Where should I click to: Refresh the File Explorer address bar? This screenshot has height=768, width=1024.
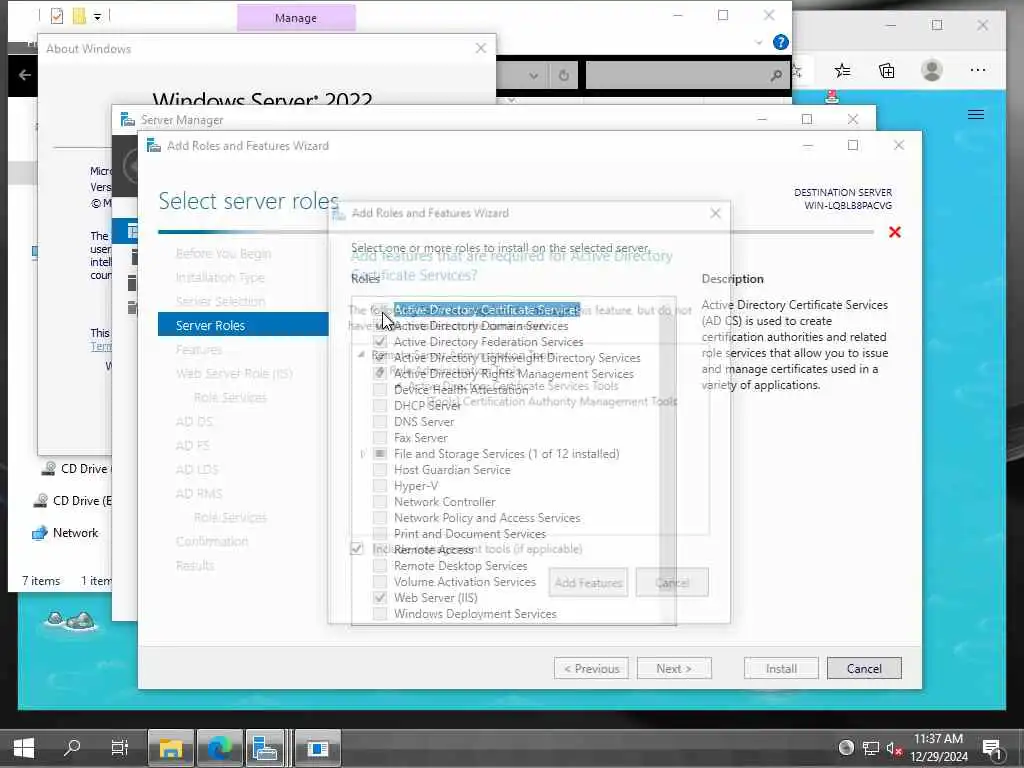coord(564,75)
